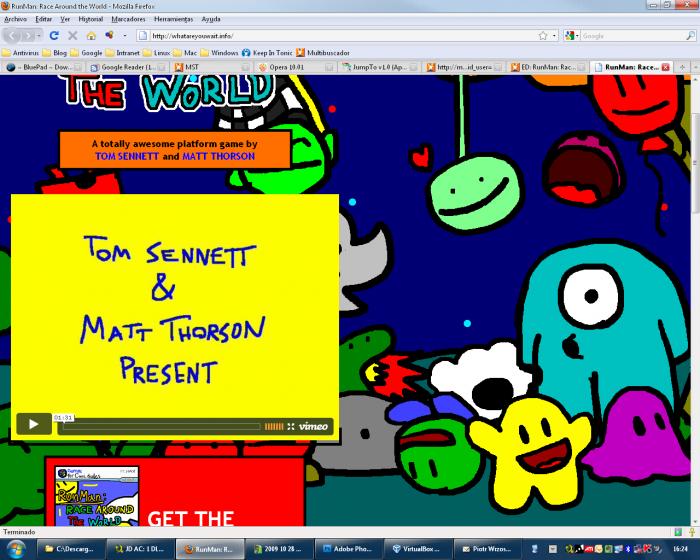The image size is (700, 560).
Task: Click the green status bar add-on icon
Action: [679, 532]
